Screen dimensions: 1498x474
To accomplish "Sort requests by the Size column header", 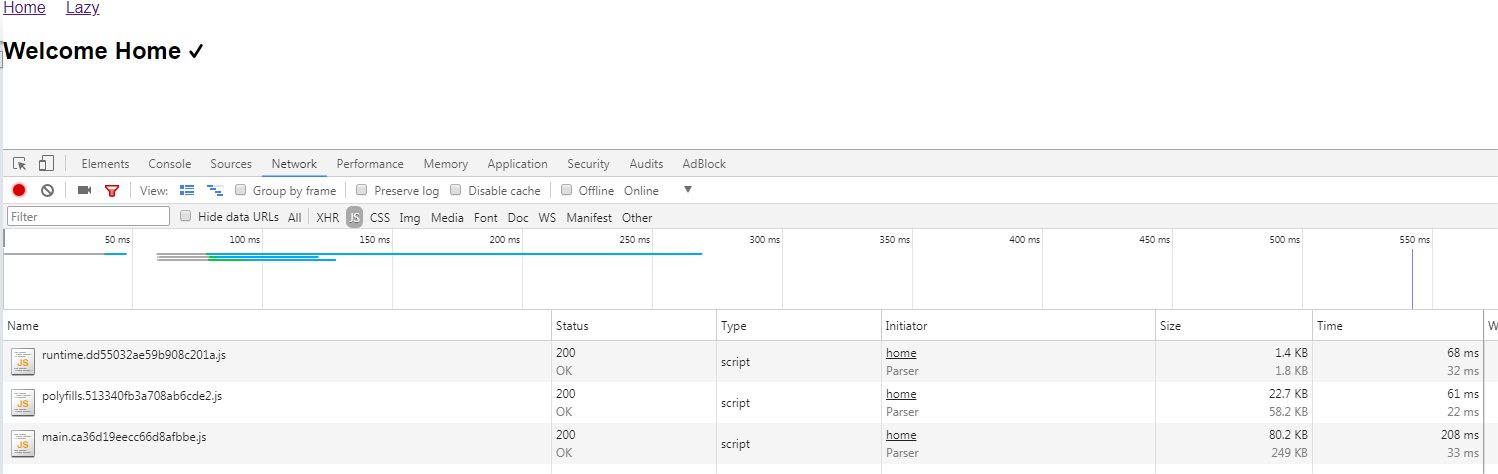I will (x=1170, y=326).
